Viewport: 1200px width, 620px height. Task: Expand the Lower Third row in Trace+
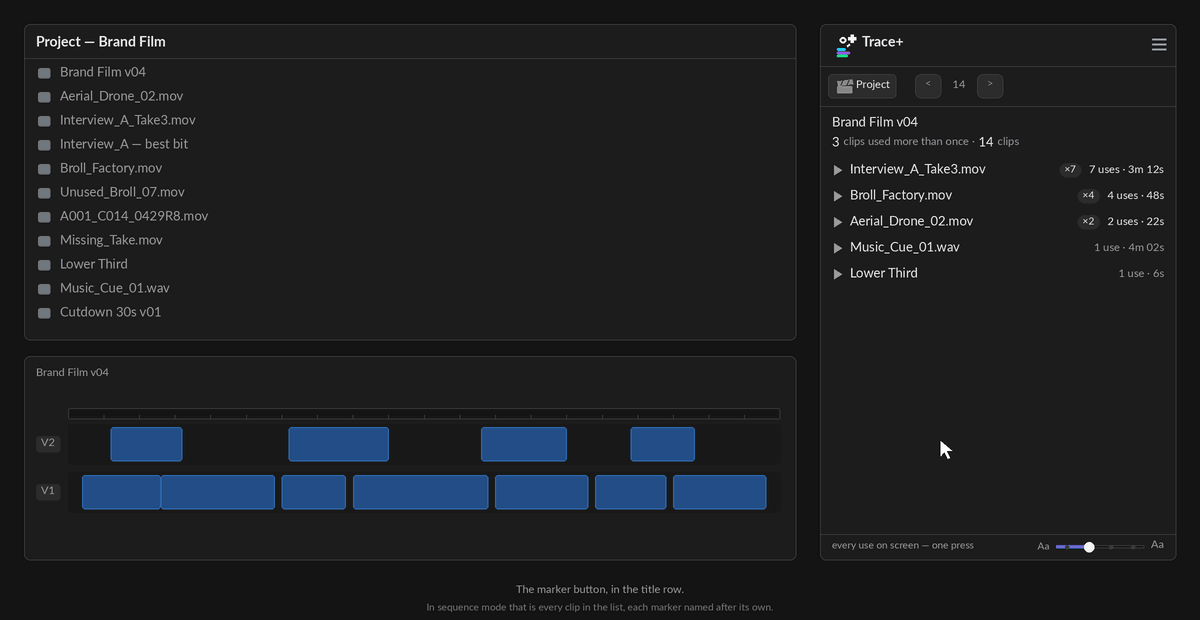tap(838, 274)
